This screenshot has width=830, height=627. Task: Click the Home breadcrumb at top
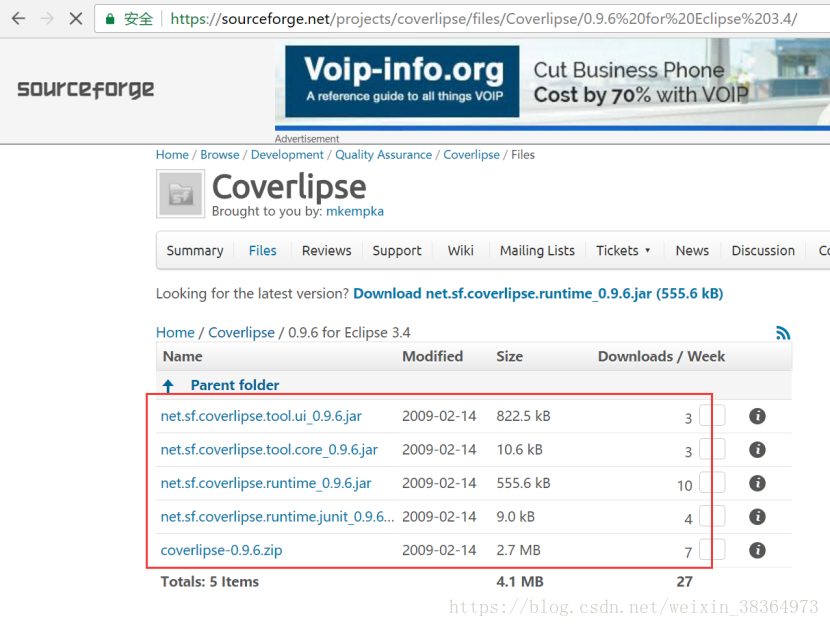[172, 155]
